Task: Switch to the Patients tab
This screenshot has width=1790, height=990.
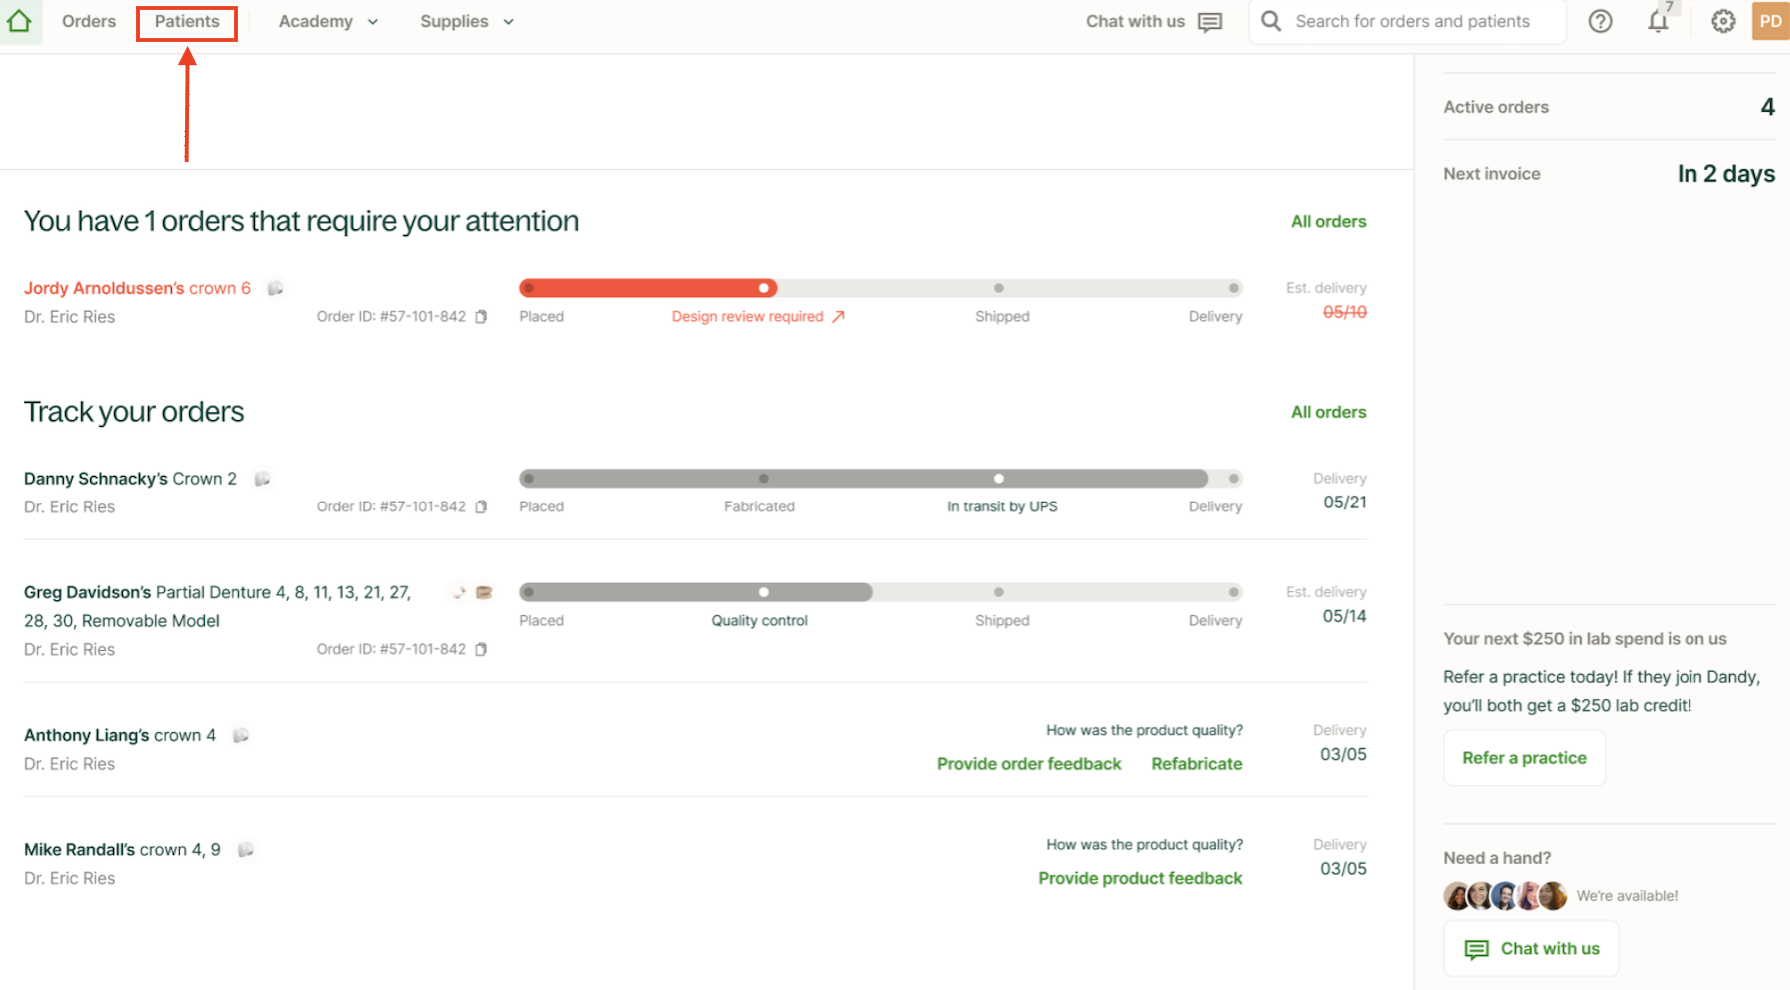Action: coord(187,21)
